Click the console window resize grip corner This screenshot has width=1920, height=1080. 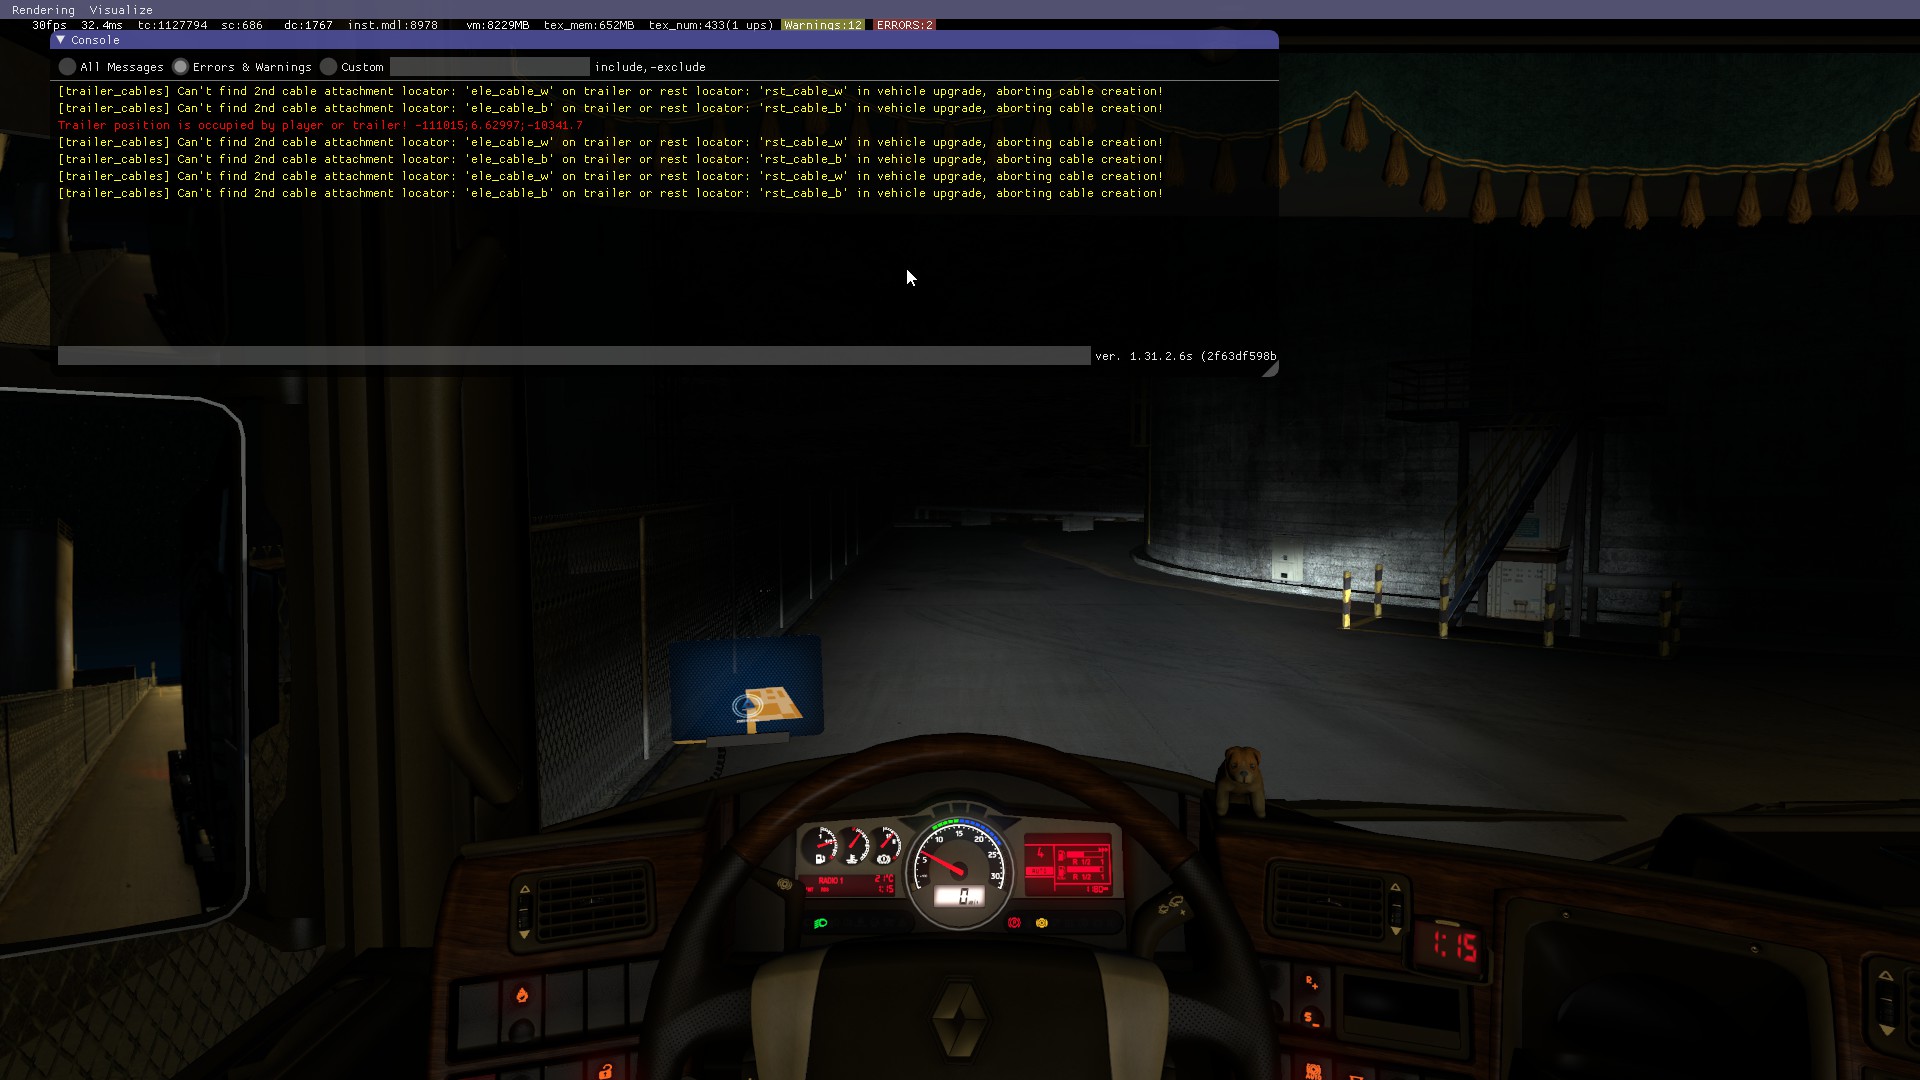[1270, 369]
